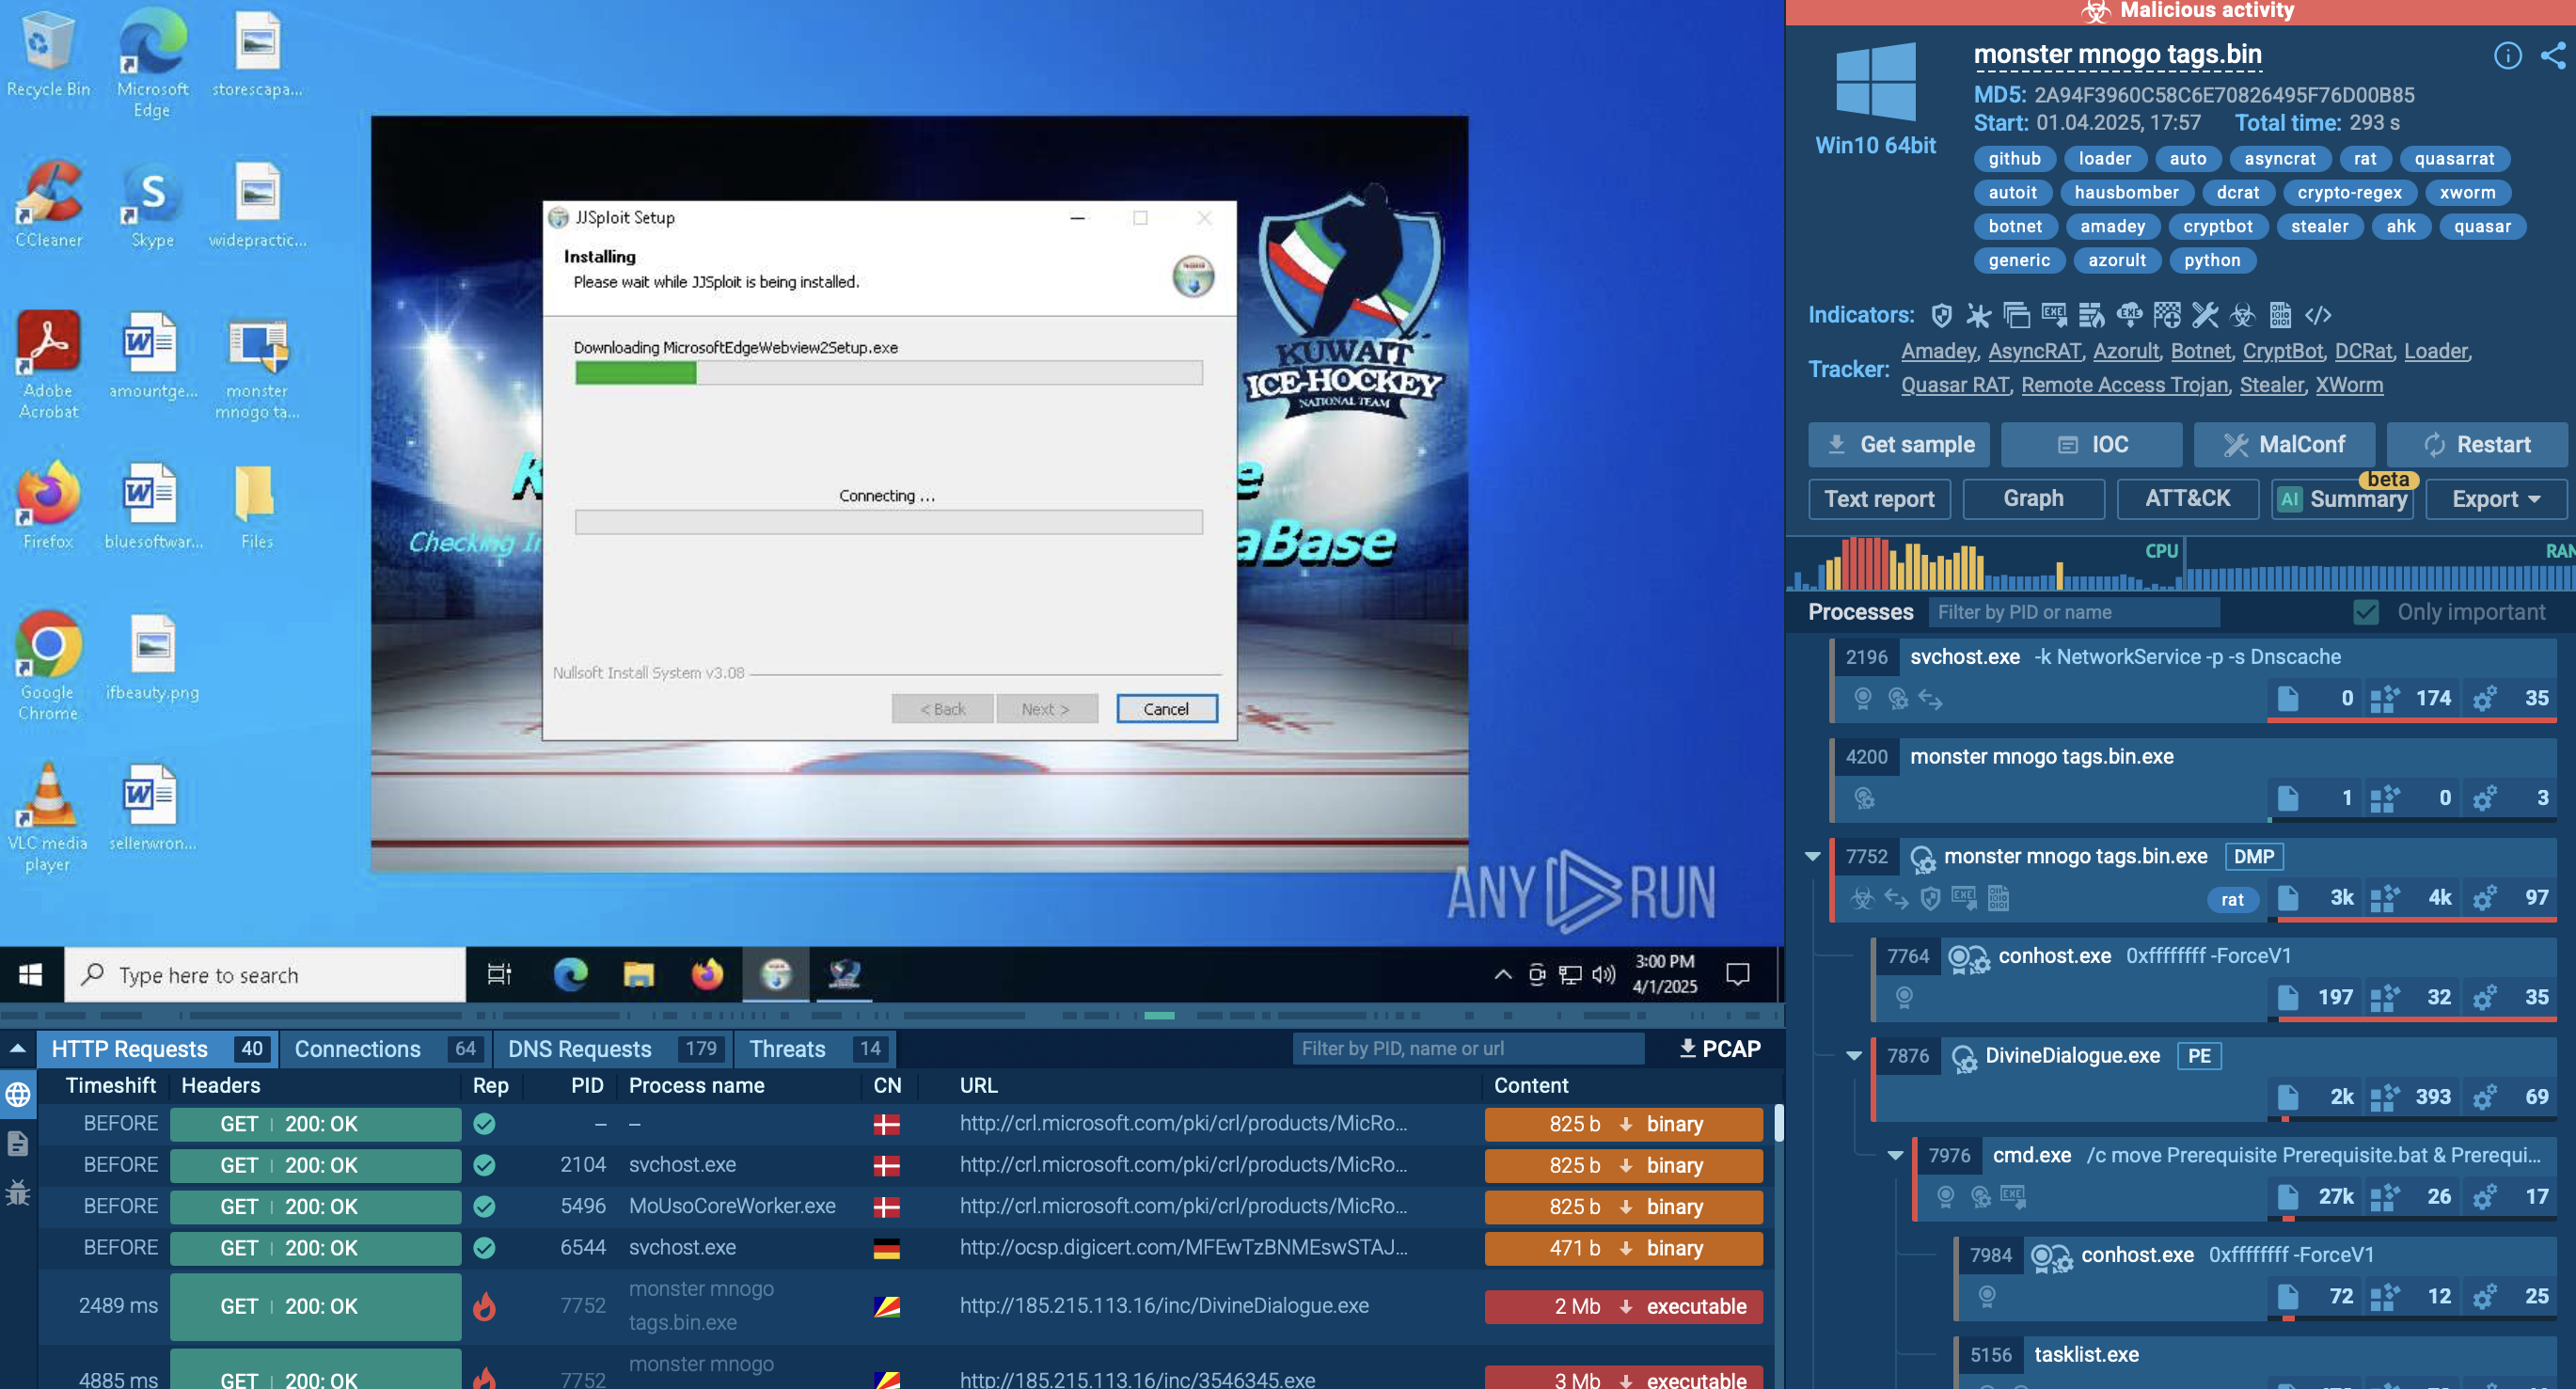Open the Skype desktop shortcut

pos(152,205)
